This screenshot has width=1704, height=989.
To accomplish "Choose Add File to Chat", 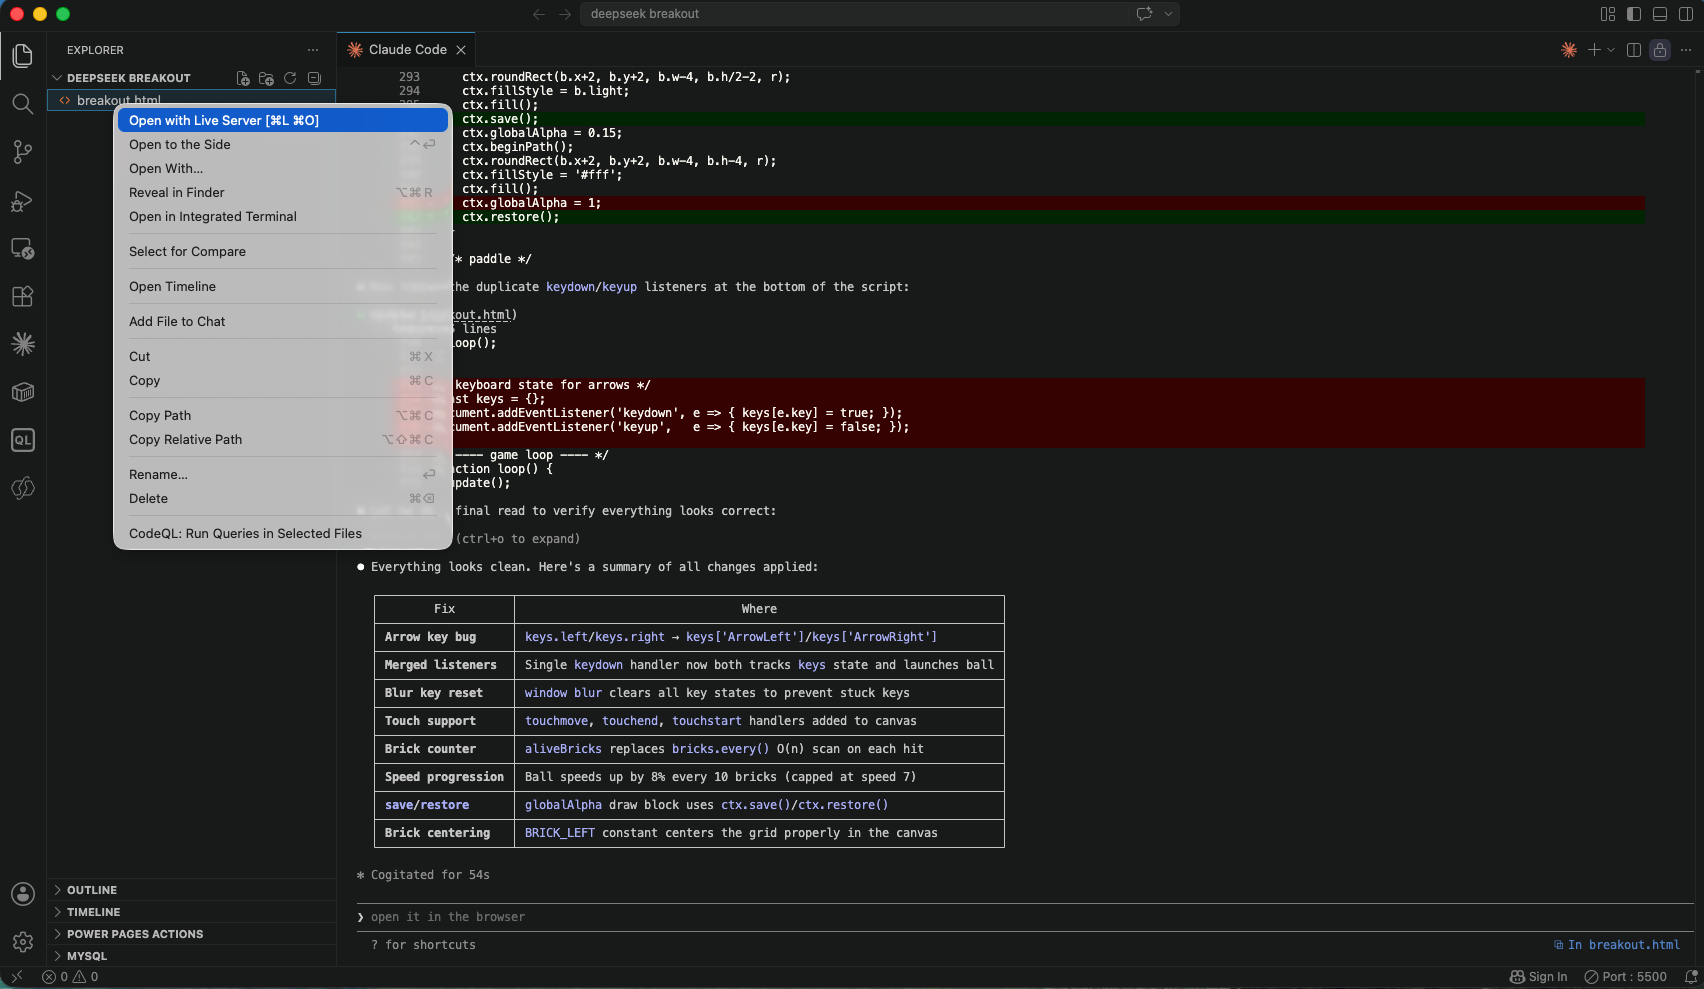I will (x=282, y=321).
